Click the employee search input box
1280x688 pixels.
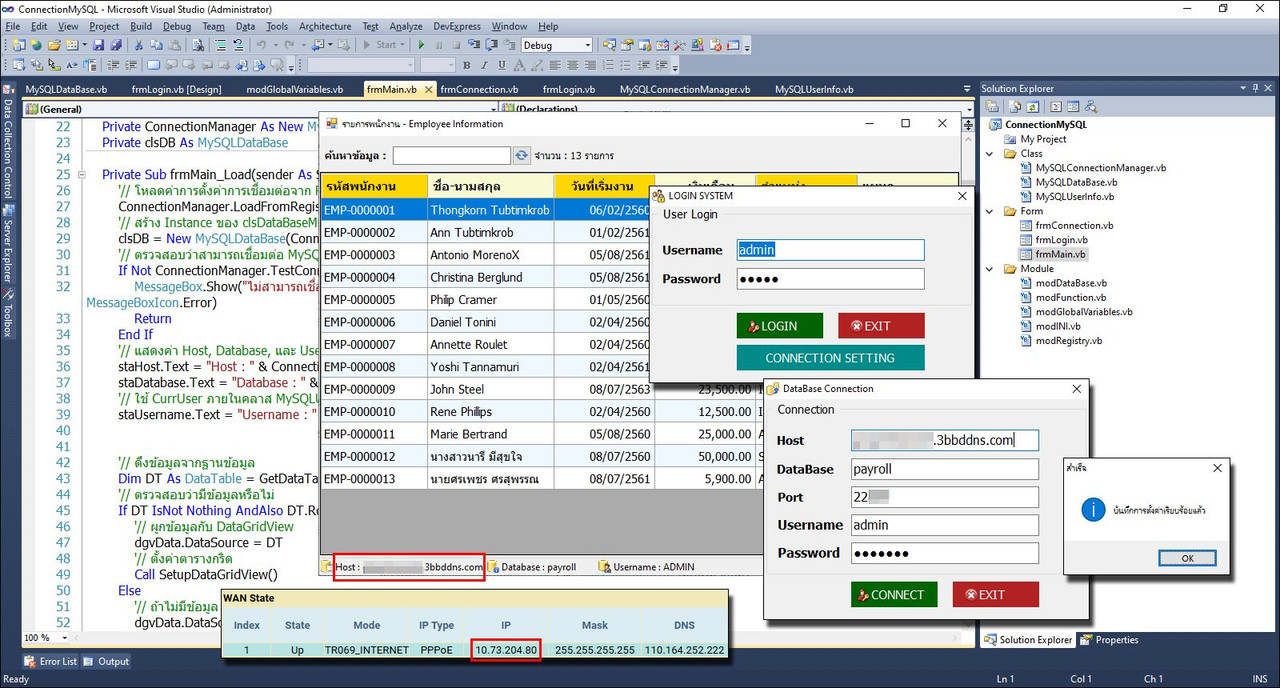coord(451,156)
